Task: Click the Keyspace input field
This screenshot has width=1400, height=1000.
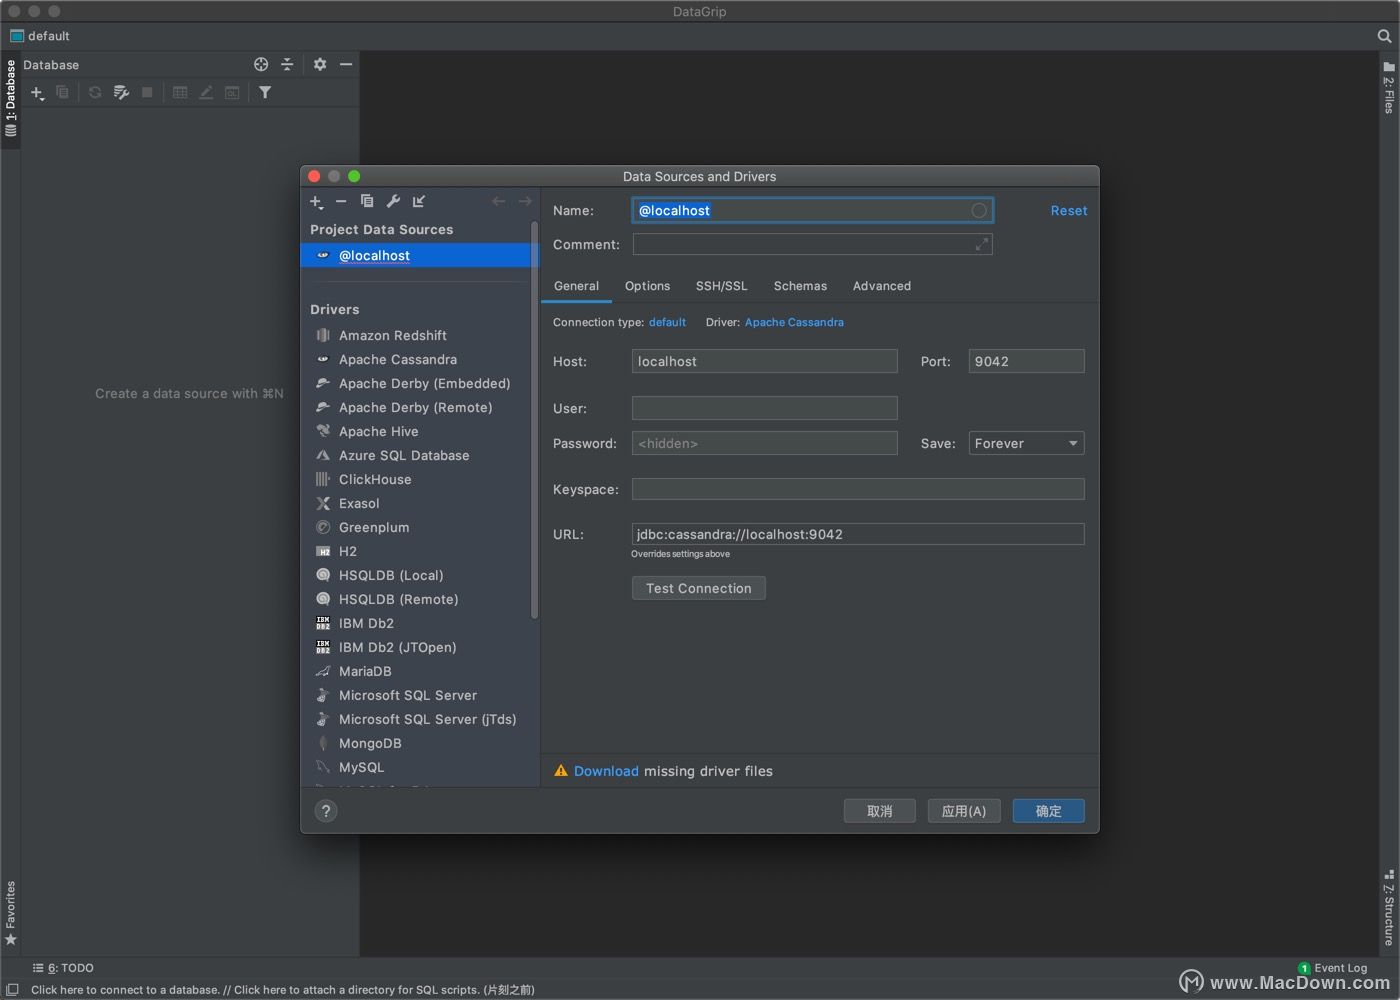Action: [x=858, y=489]
